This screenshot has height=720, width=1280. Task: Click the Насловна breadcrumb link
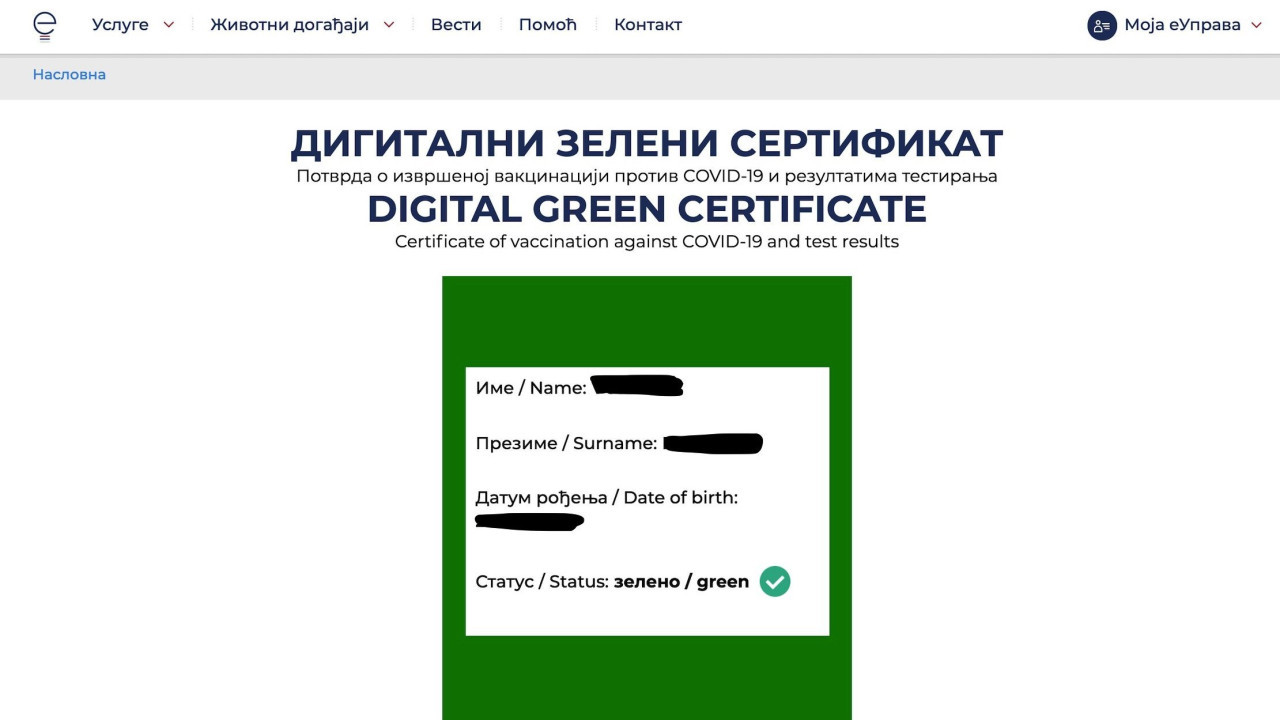[x=69, y=75]
